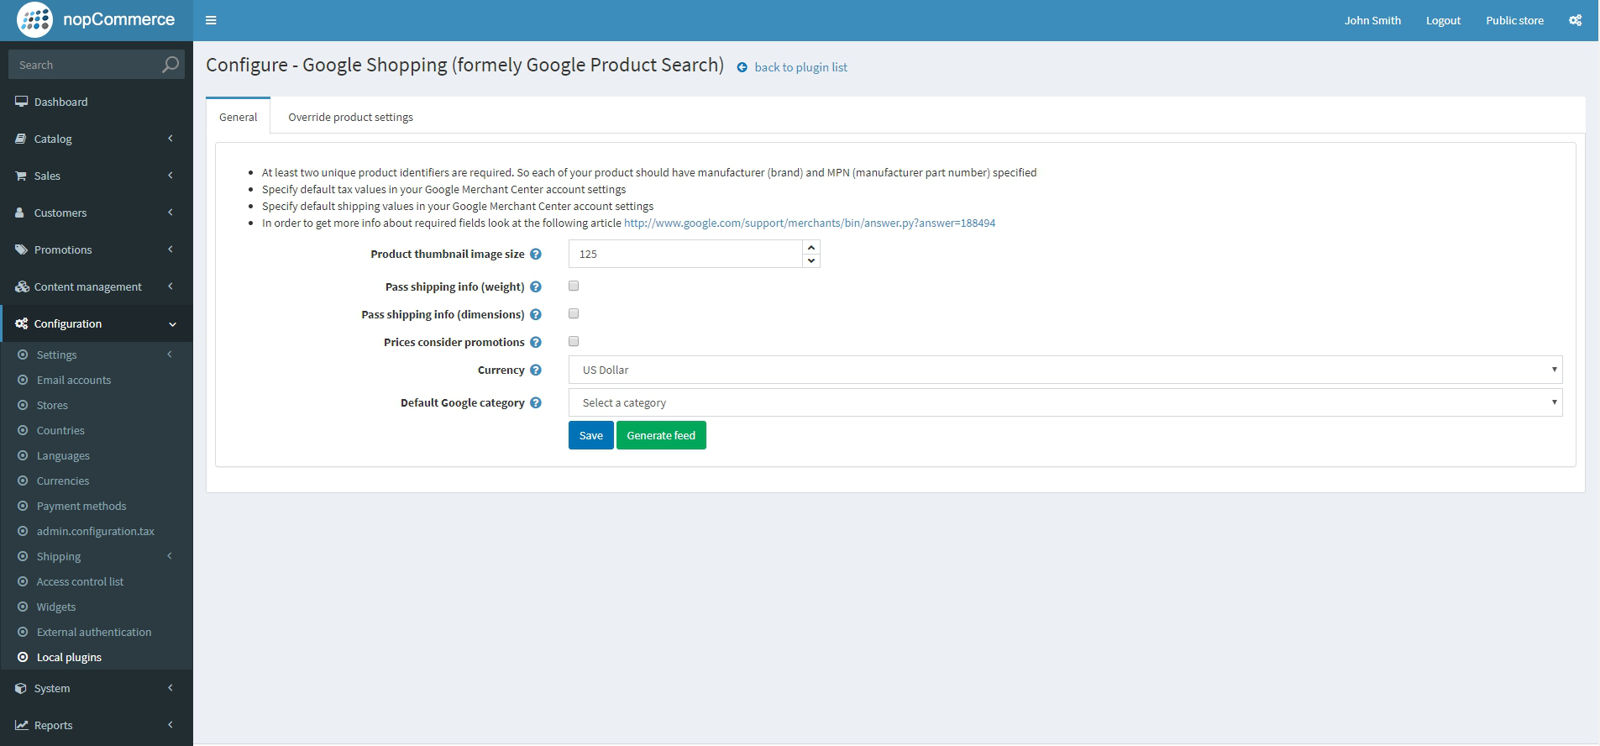
Task: Switch to the General tab
Action: (x=238, y=117)
